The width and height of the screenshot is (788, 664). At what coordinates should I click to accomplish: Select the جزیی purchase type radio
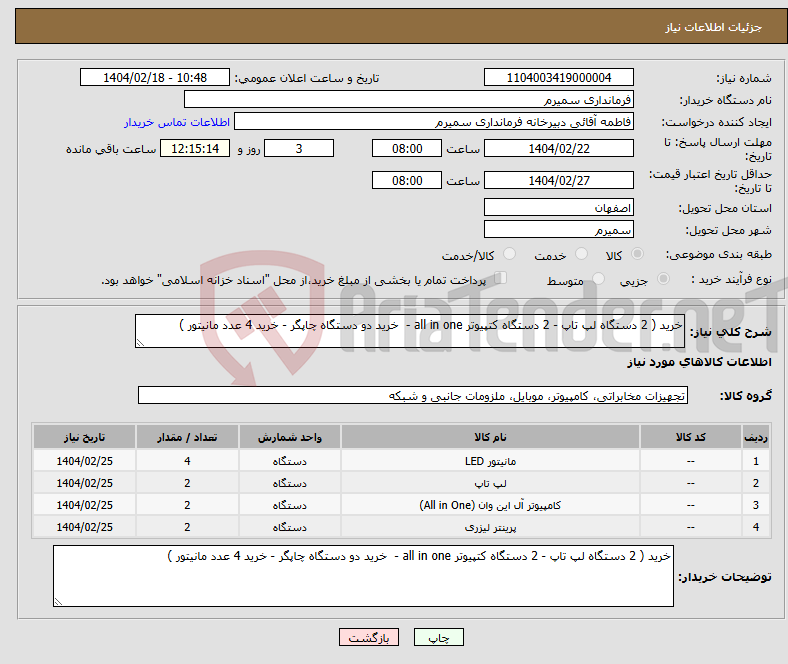(663, 278)
